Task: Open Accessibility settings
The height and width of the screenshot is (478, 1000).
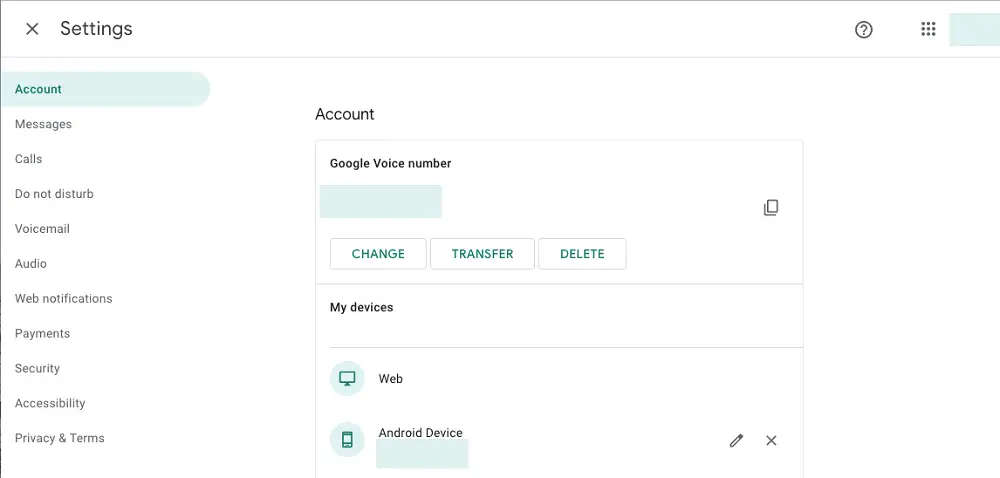Action: pos(50,403)
